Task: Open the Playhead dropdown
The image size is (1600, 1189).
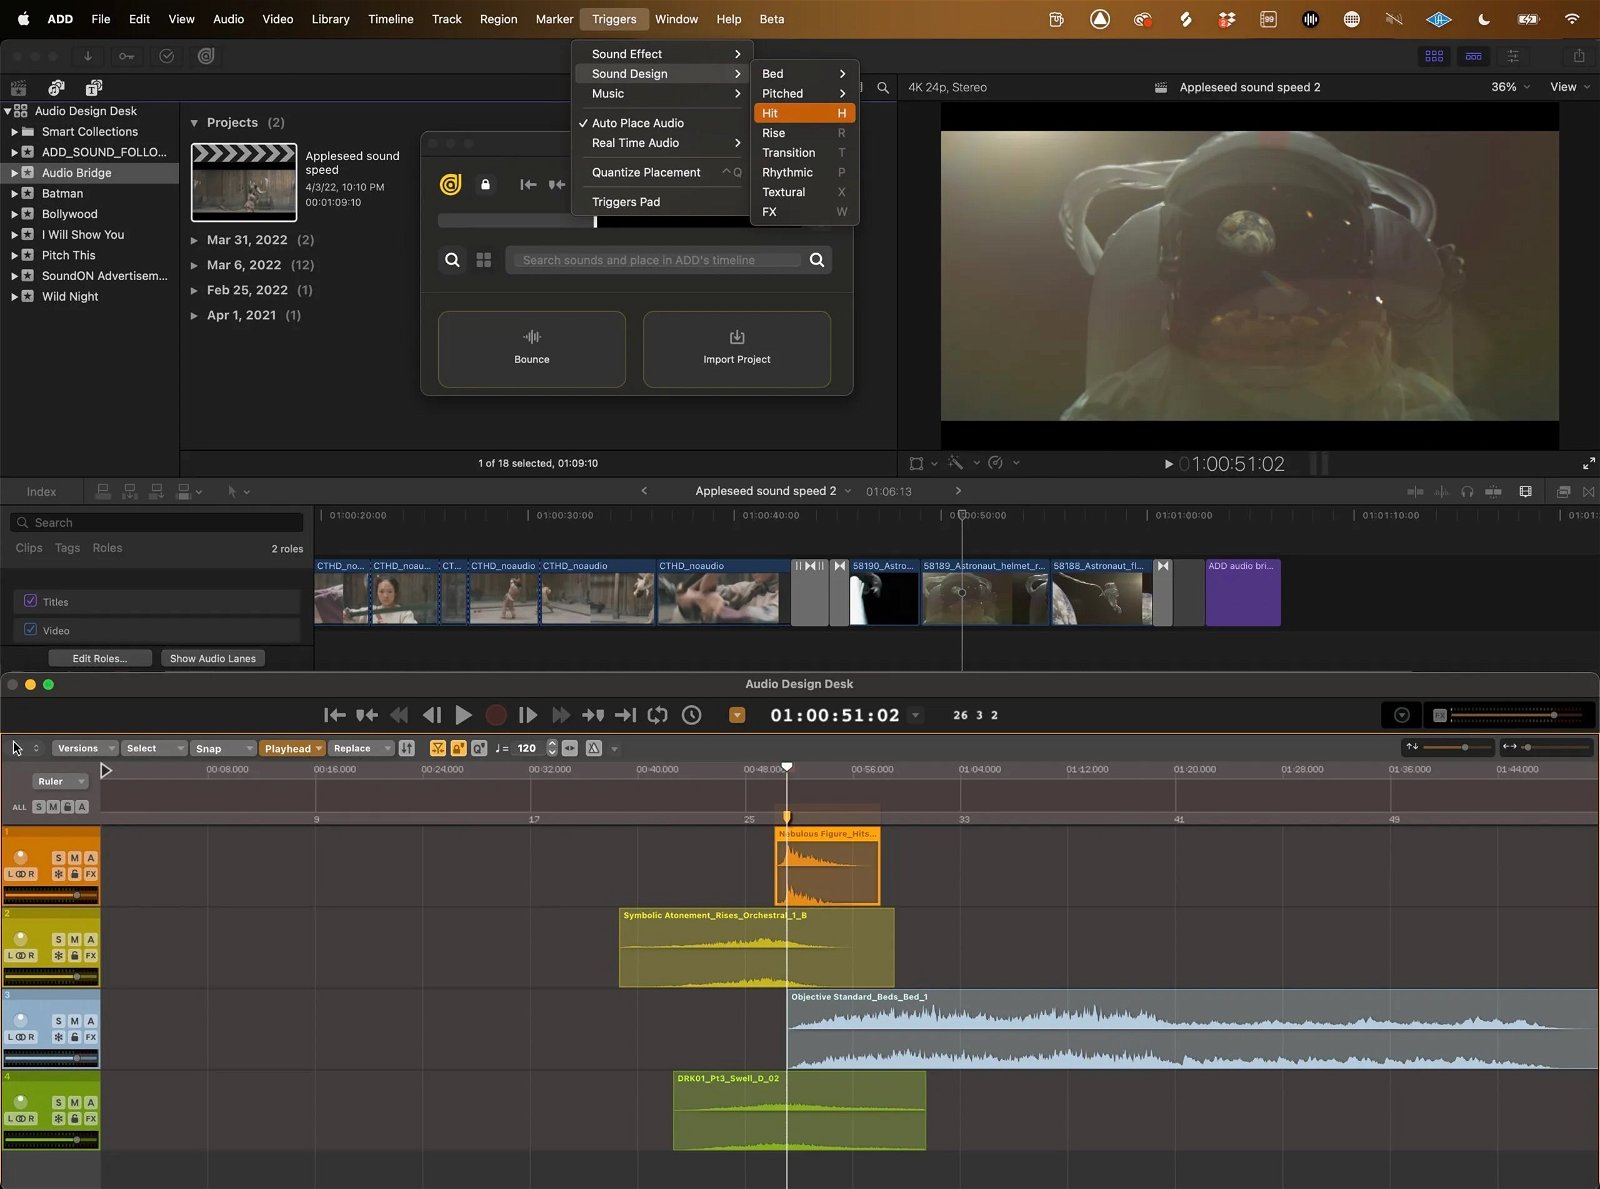Action: (x=293, y=748)
